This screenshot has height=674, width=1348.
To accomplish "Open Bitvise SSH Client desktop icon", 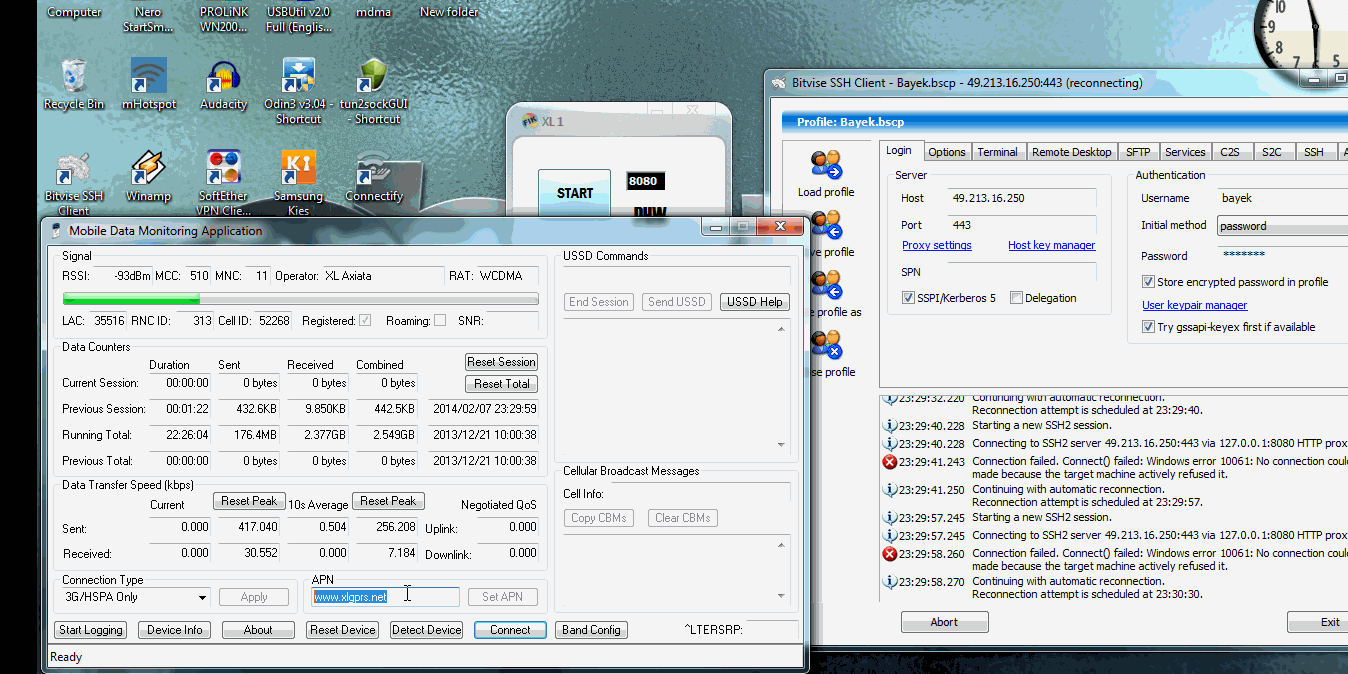I will pos(74,183).
